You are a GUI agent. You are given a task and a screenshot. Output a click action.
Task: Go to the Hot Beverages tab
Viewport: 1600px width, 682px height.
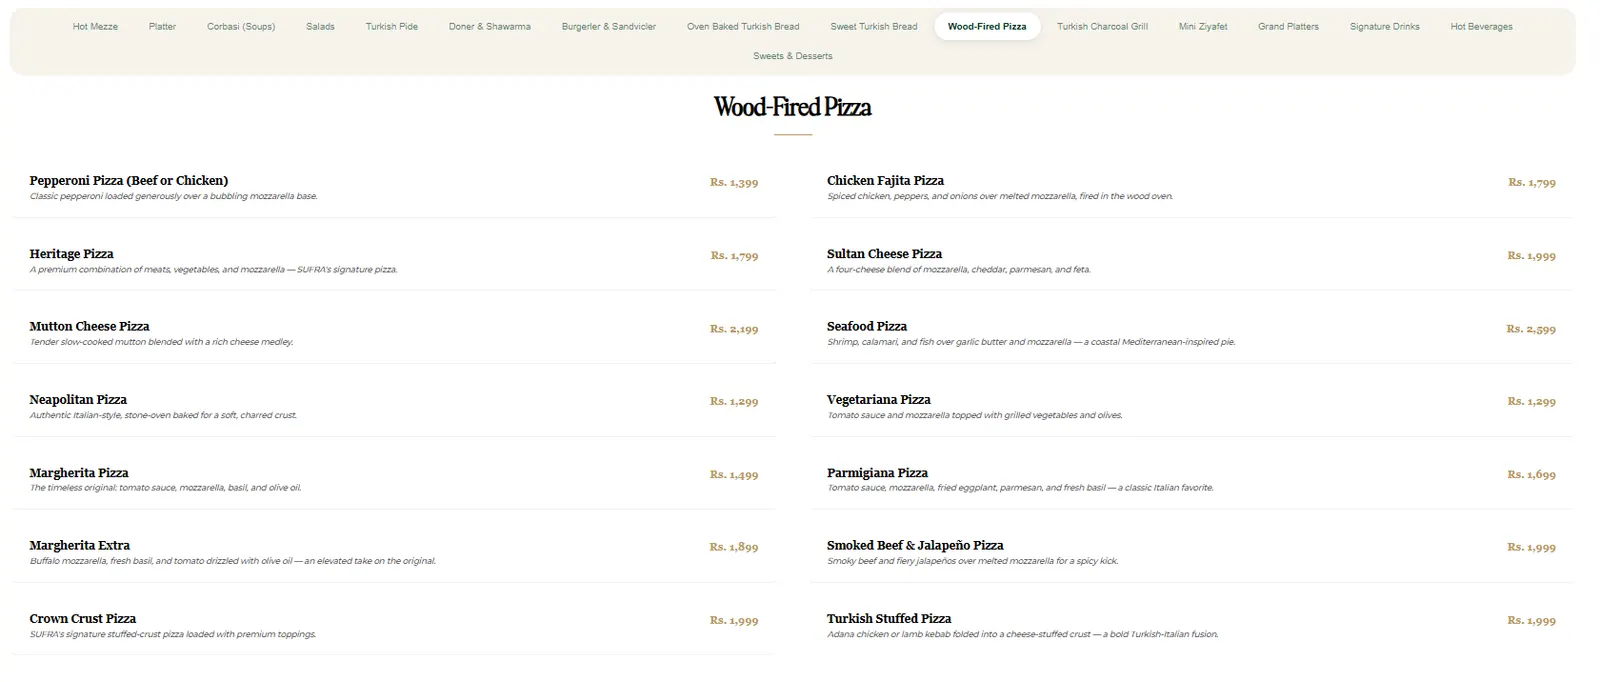coord(1481,27)
